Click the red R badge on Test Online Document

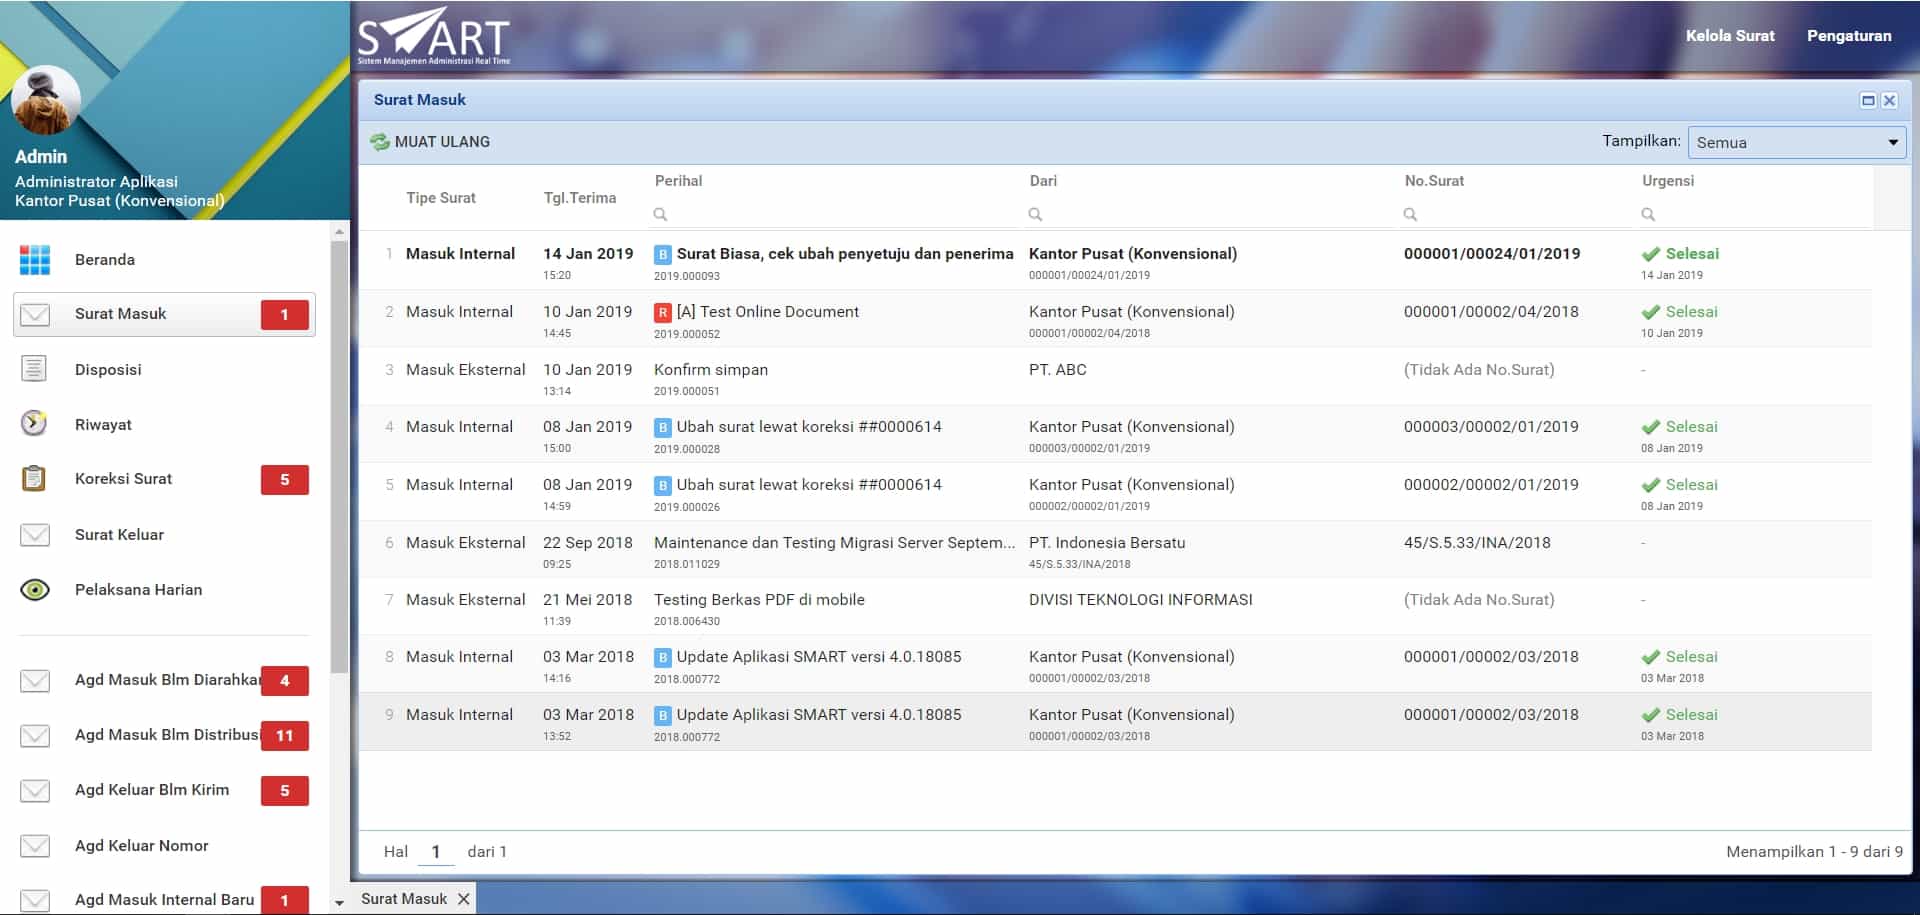[662, 313]
